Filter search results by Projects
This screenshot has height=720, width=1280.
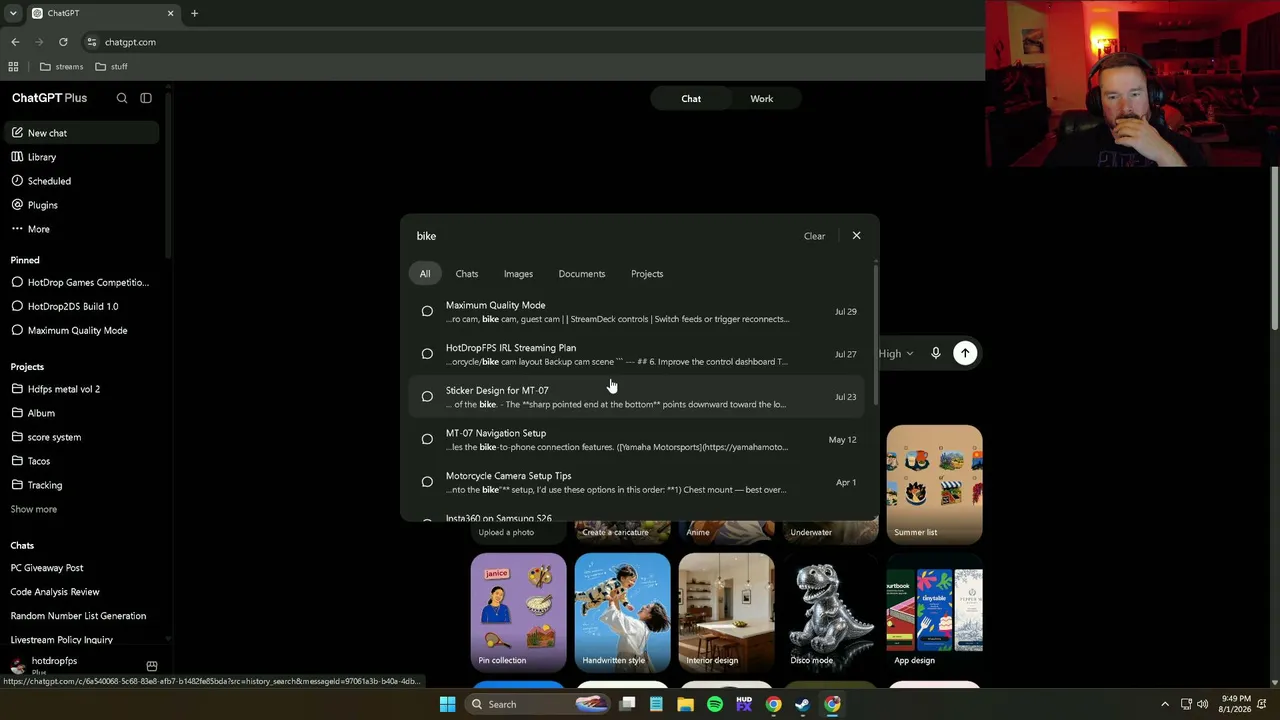[647, 274]
